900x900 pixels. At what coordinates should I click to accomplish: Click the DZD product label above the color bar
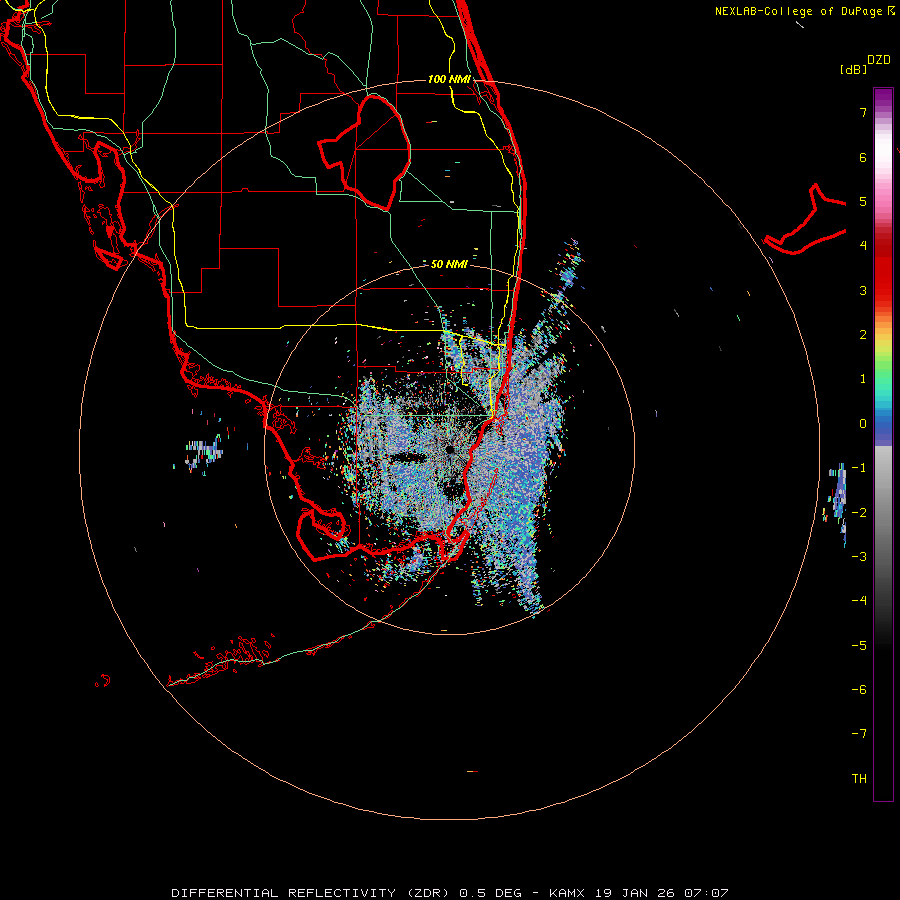pos(879,60)
